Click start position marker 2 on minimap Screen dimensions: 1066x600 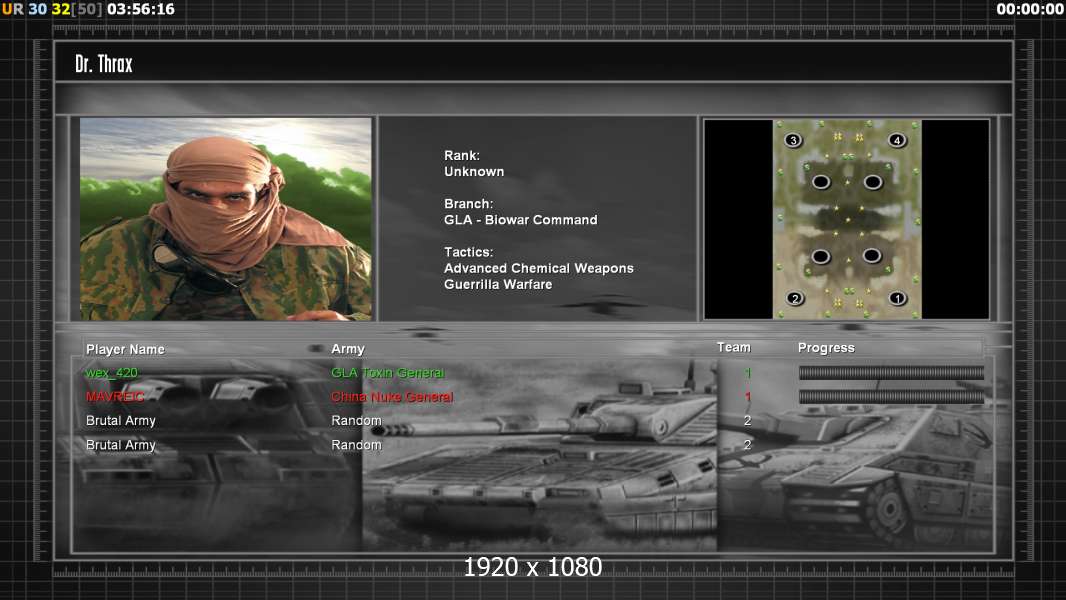pyautogui.click(x=794, y=298)
